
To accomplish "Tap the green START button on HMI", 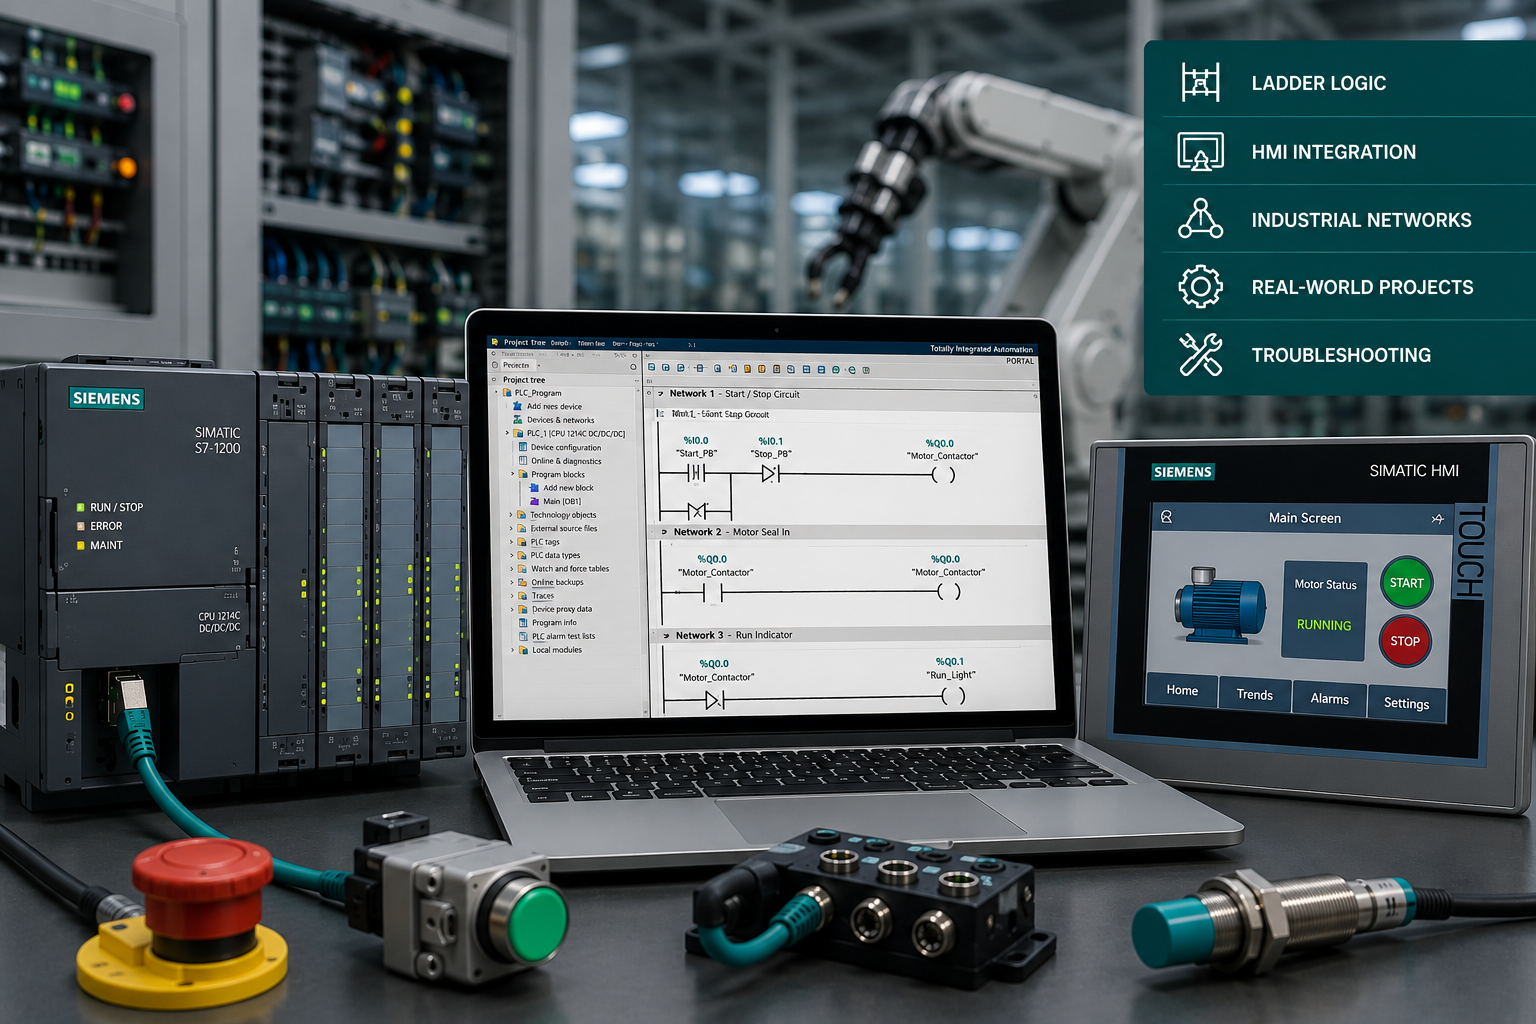I will click(1406, 583).
